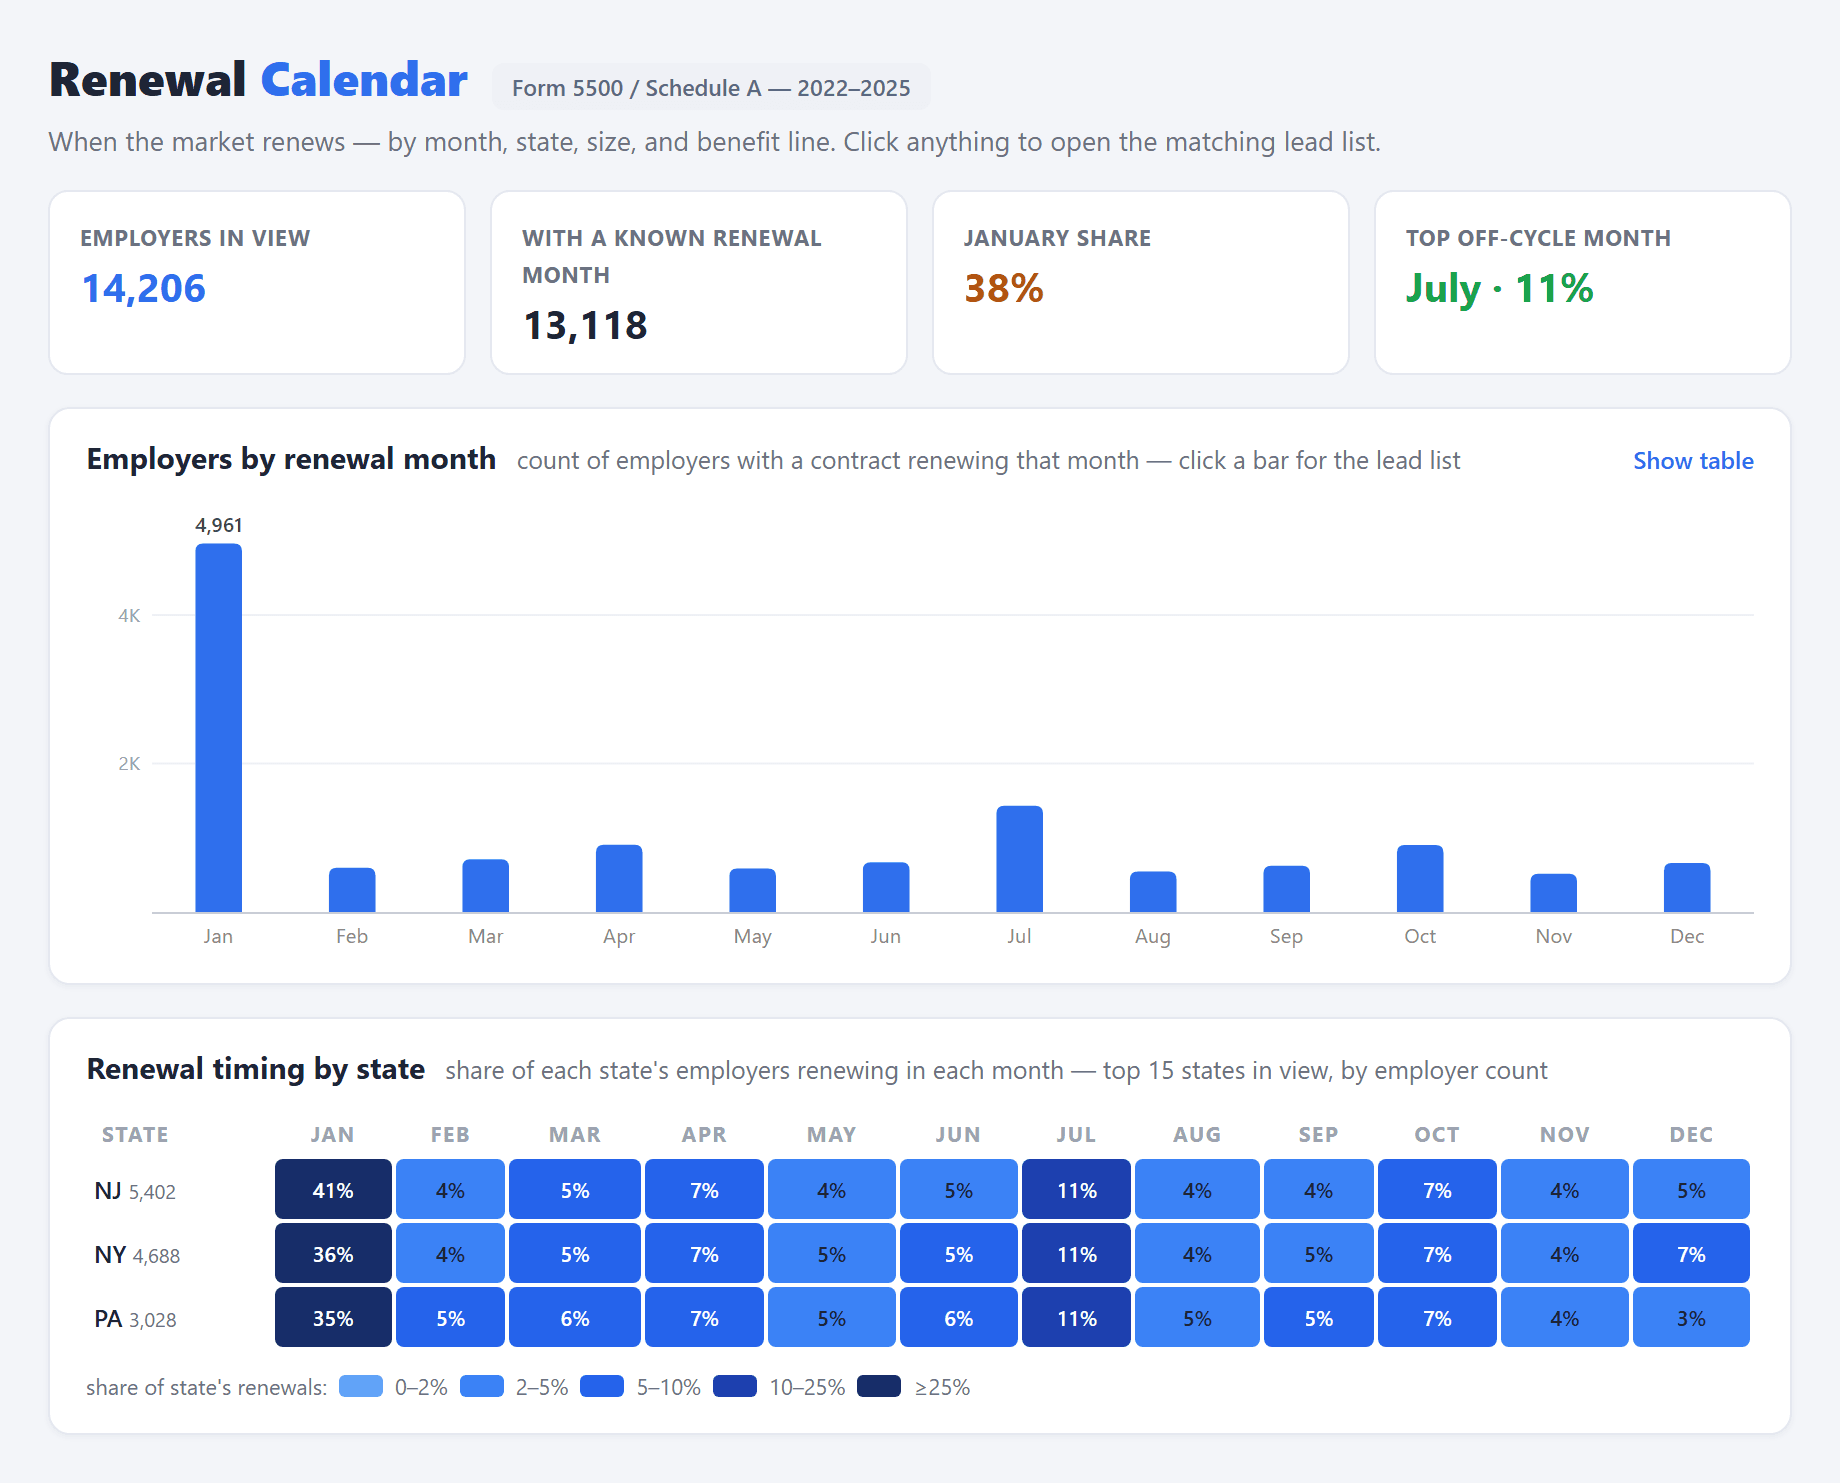This screenshot has width=1840, height=1483.
Task: Click the 0–2% legend swatch
Action: [x=361, y=1386]
